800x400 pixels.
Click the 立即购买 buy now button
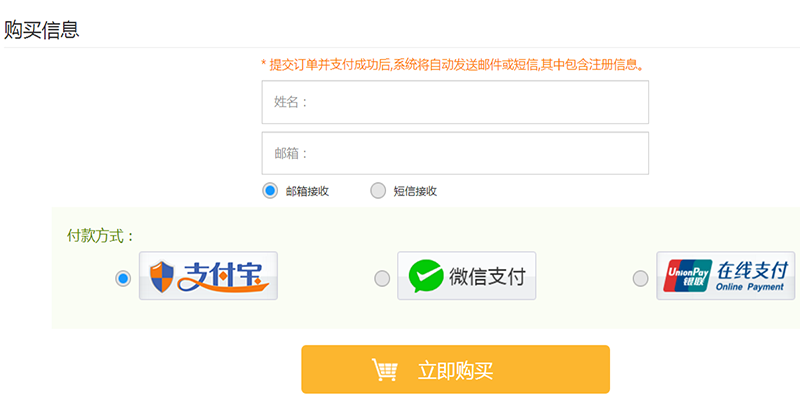(456, 369)
